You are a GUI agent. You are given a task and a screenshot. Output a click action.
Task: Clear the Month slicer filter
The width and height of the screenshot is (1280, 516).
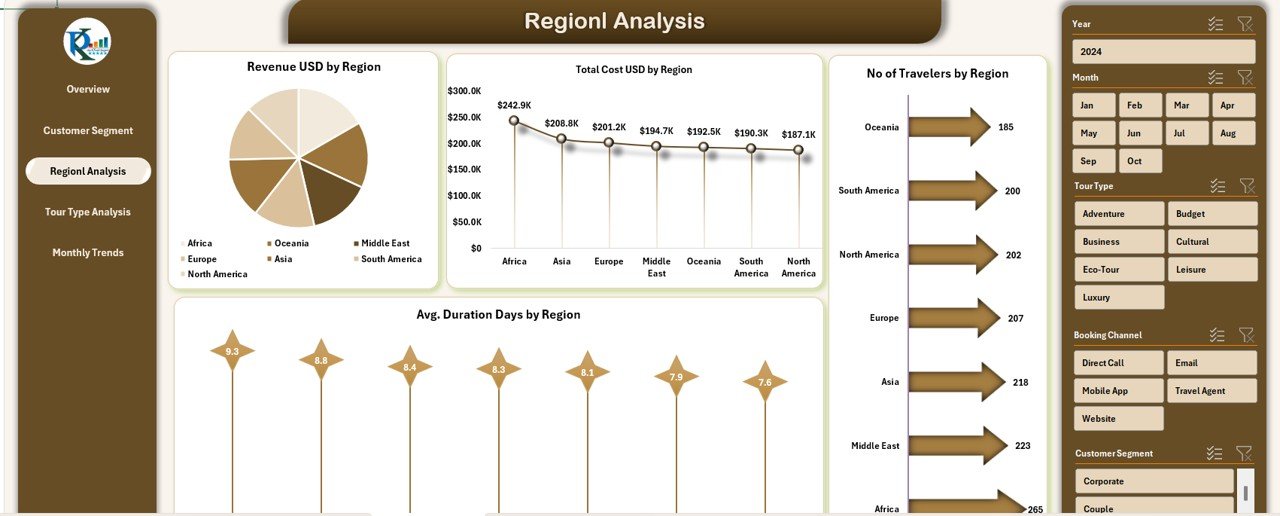1245,77
